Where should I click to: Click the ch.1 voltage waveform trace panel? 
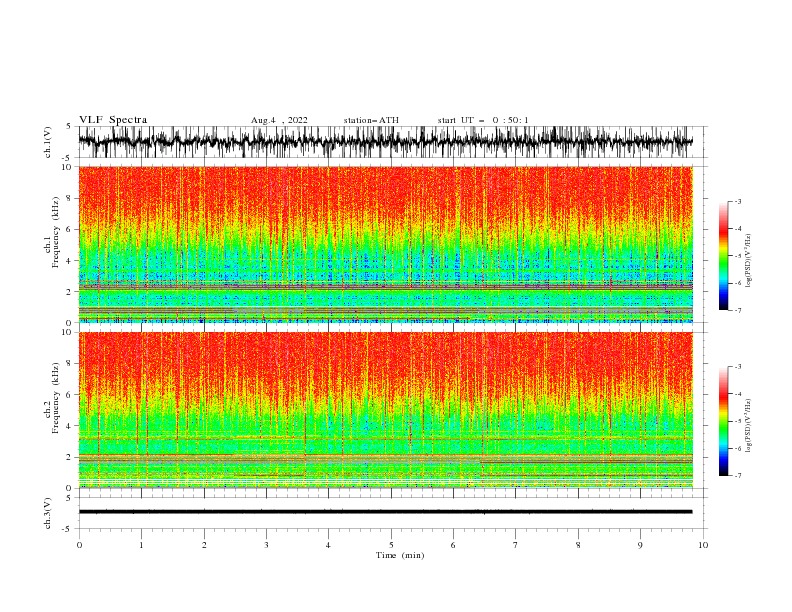pos(392,142)
